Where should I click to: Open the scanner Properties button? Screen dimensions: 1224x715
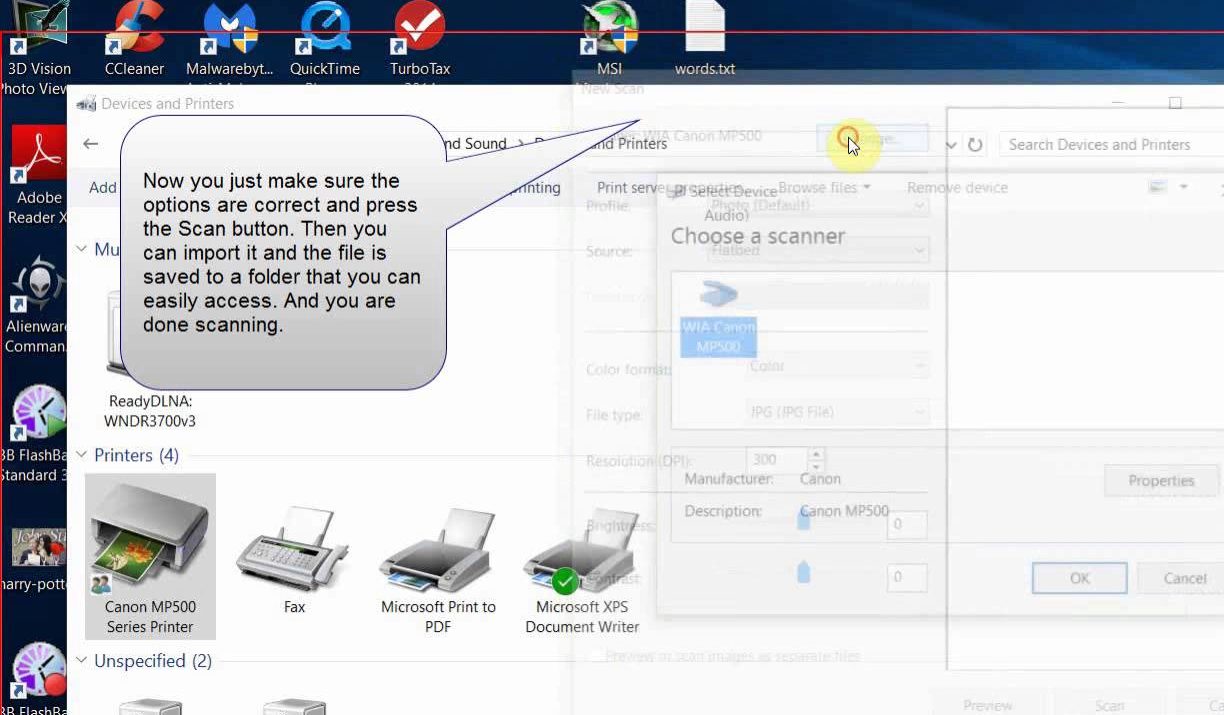1161,481
